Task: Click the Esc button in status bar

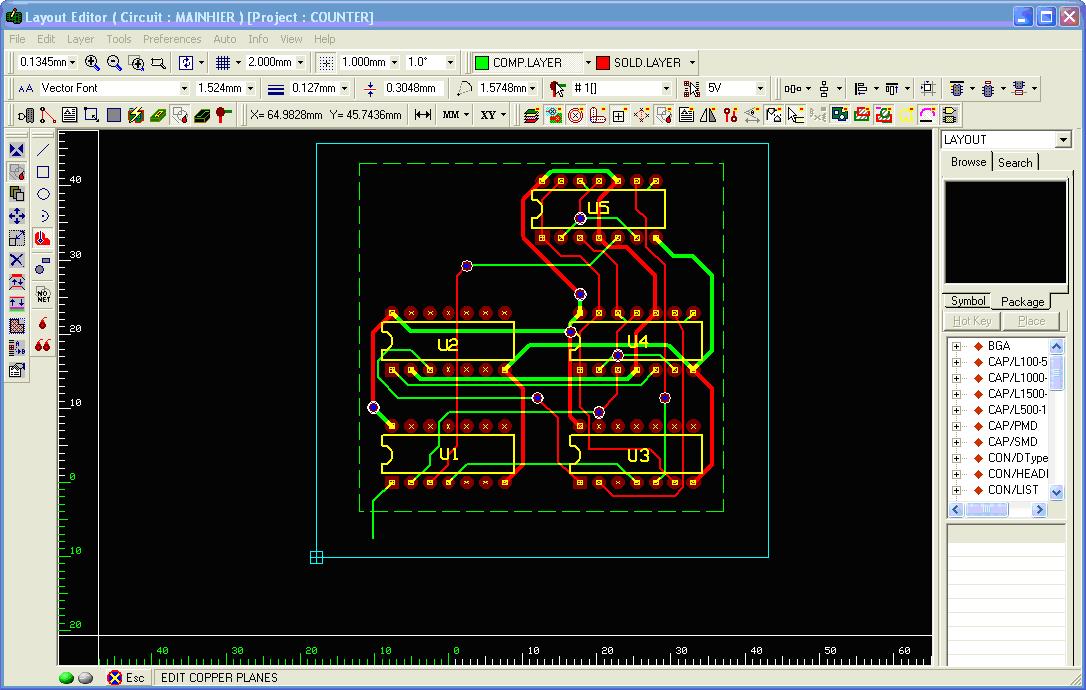Action: coord(126,678)
